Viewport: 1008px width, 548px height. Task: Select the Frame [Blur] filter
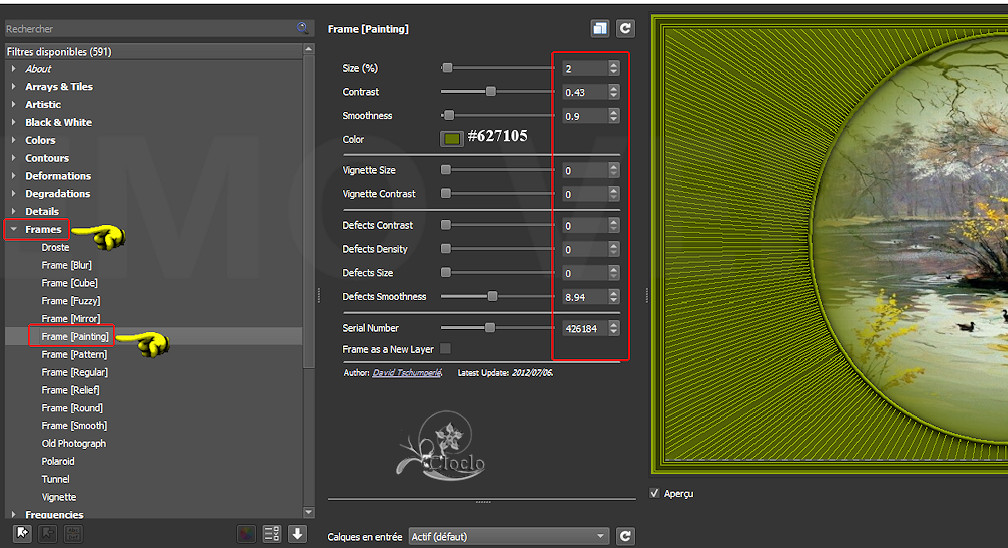pyautogui.click(x=69, y=266)
